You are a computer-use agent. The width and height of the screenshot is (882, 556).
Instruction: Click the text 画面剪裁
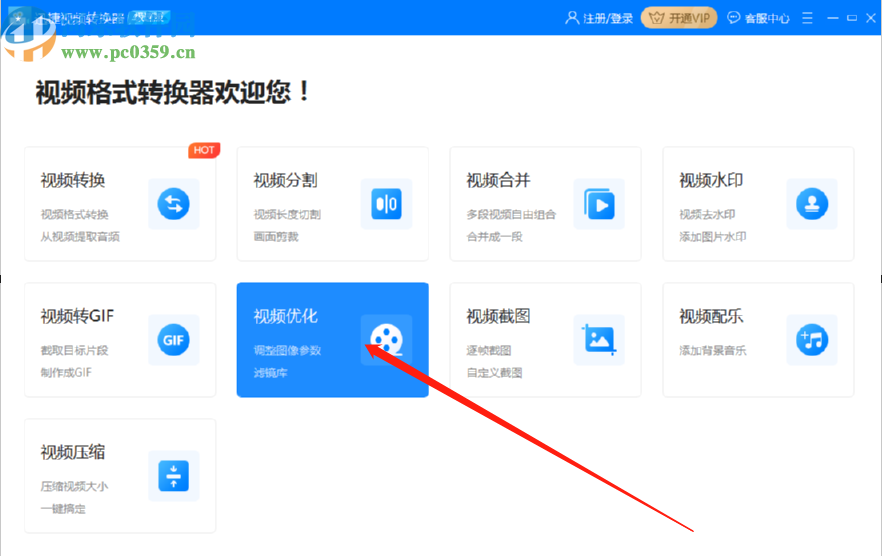[x=276, y=237]
